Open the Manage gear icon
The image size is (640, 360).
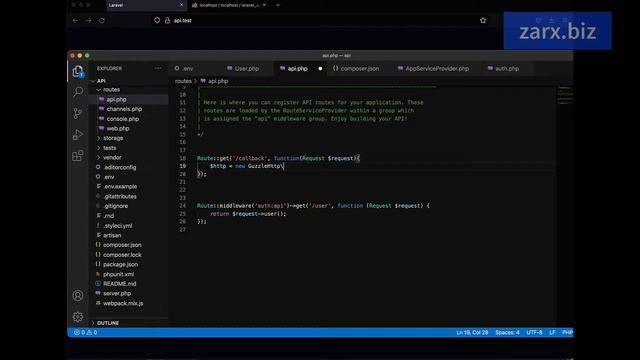pos(78,317)
